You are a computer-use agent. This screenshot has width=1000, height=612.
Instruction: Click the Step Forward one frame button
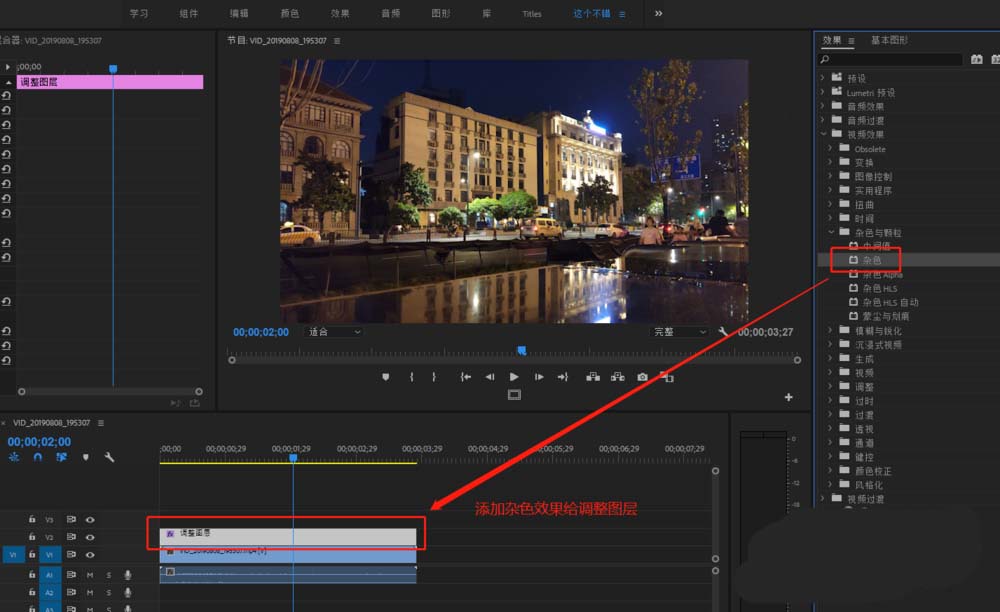pyautogui.click(x=539, y=377)
